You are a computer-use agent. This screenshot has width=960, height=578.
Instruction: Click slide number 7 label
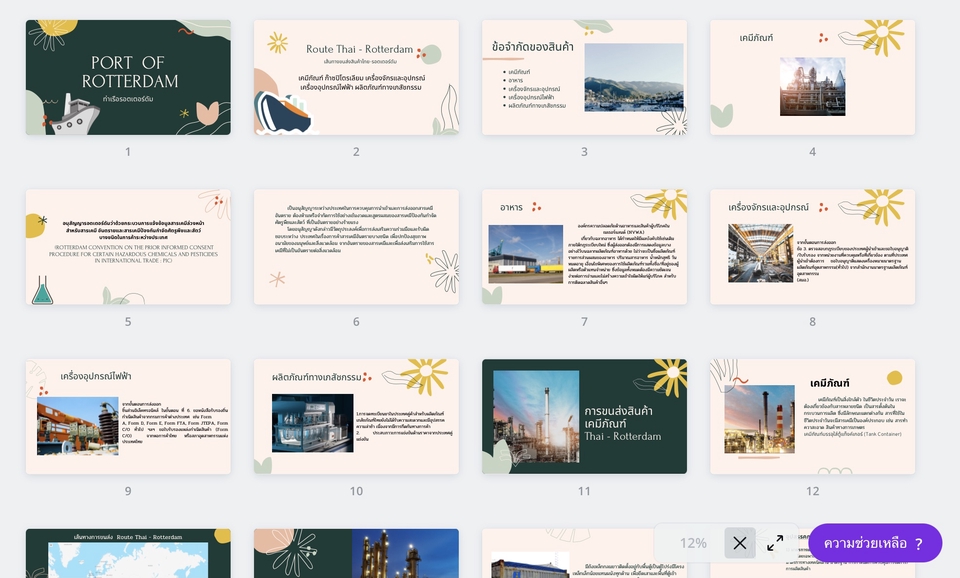coord(584,321)
